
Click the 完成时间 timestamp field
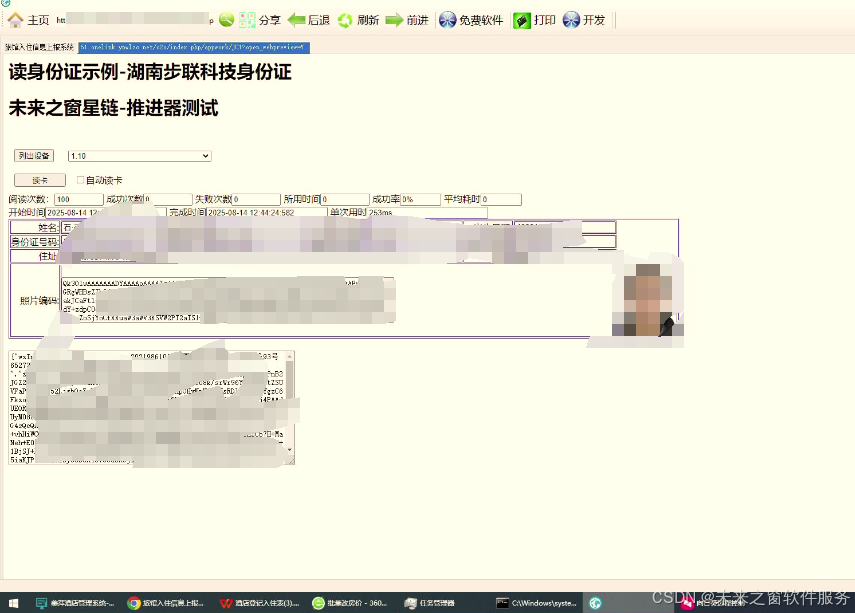[x=266, y=212]
